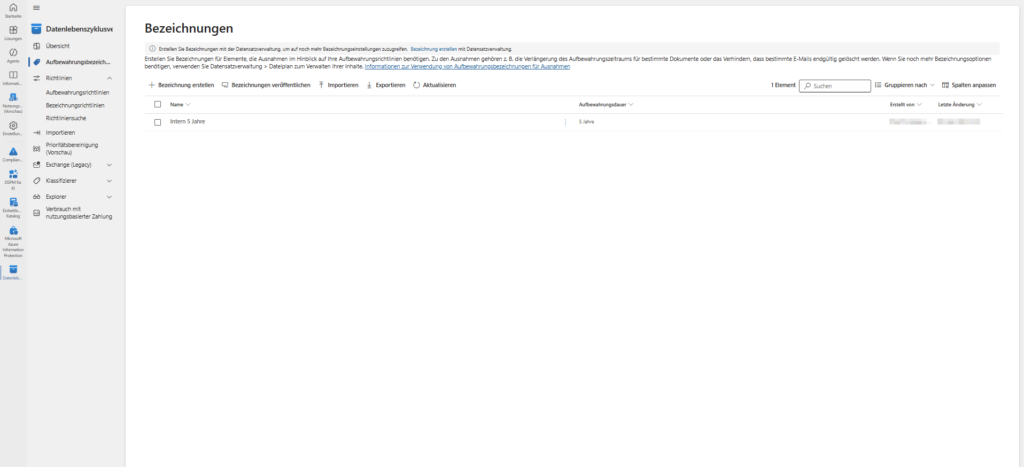
Task: Click the toolbar Importieren upload arrow icon
Action: [321, 85]
